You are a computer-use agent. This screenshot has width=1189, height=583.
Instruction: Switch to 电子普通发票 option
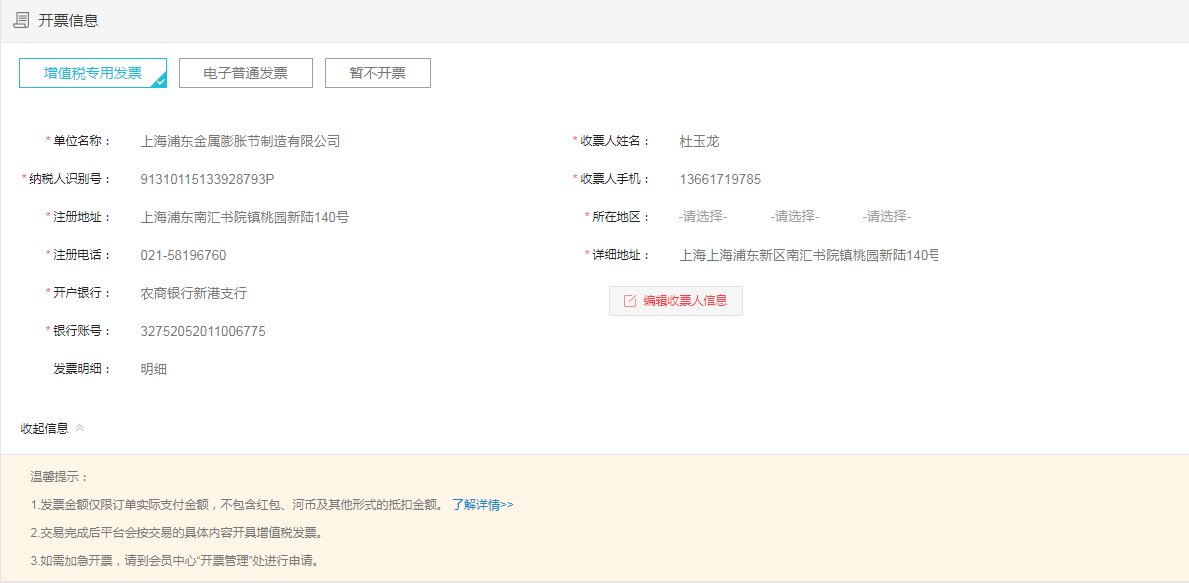click(246, 74)
